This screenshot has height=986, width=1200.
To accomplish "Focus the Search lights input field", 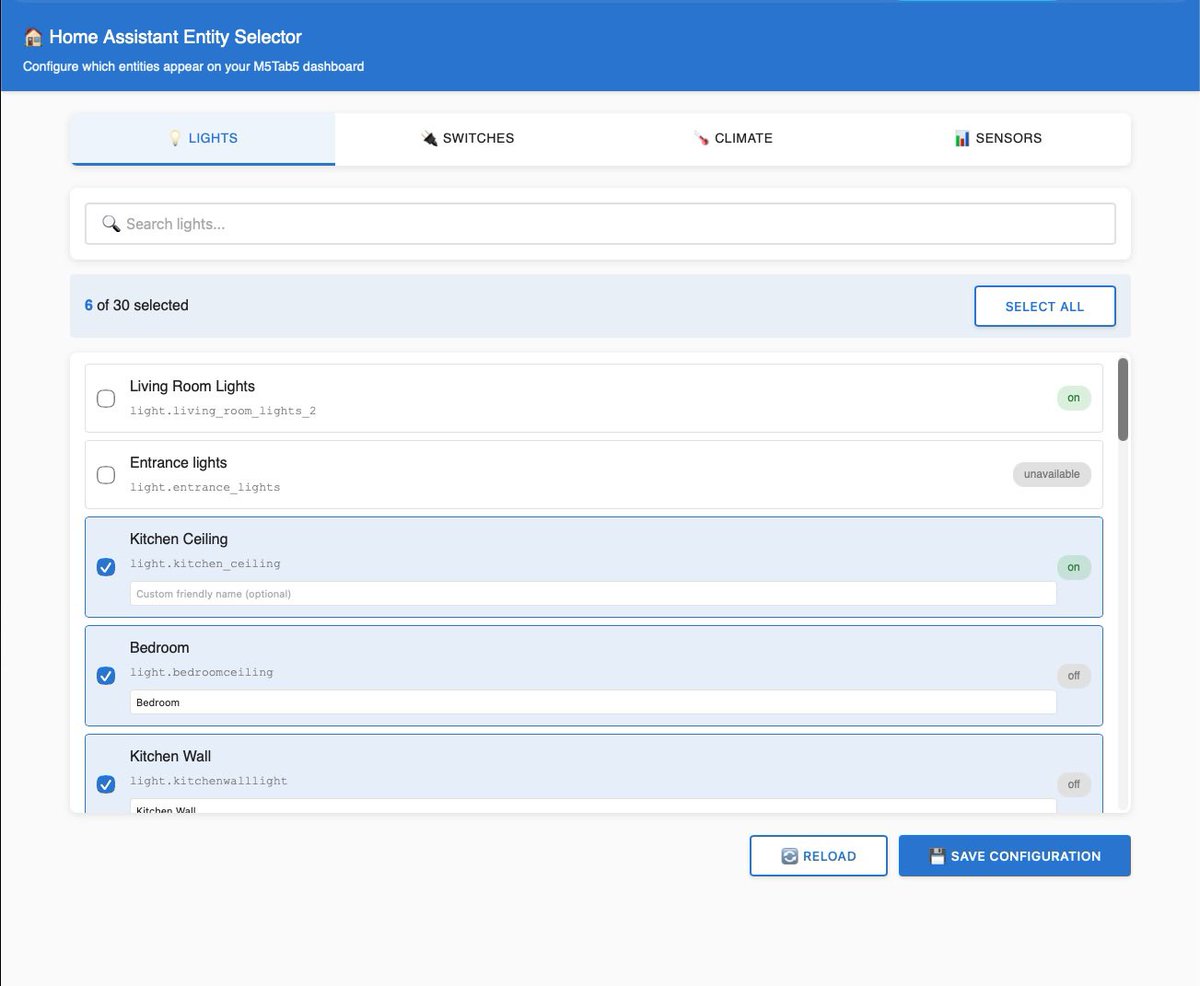I will [x=600, y=224].
